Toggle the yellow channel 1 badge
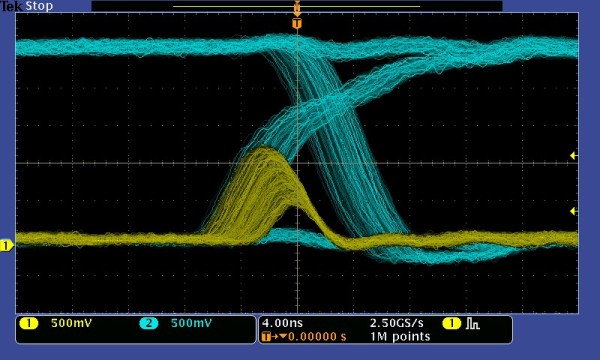Viewport: 600px width, 360px height. (29, 324)
